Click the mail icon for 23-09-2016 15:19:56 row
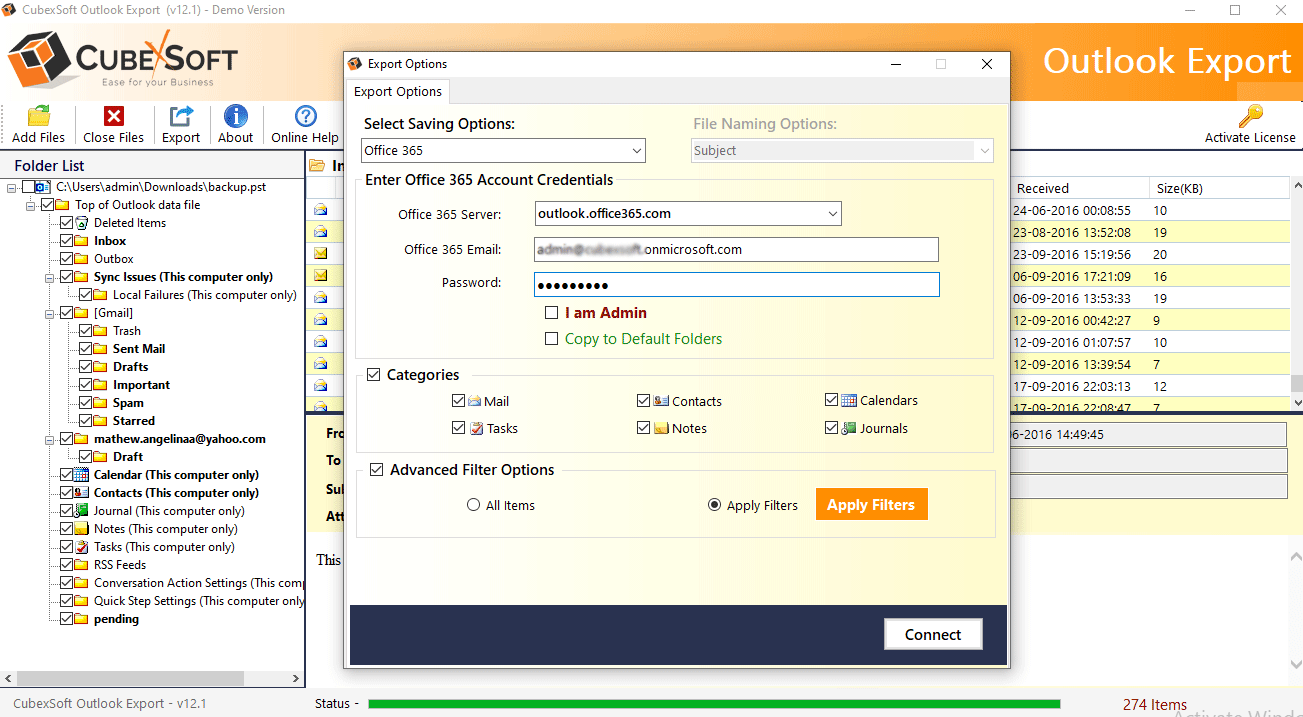The image size is (1303, 717). 321,253
